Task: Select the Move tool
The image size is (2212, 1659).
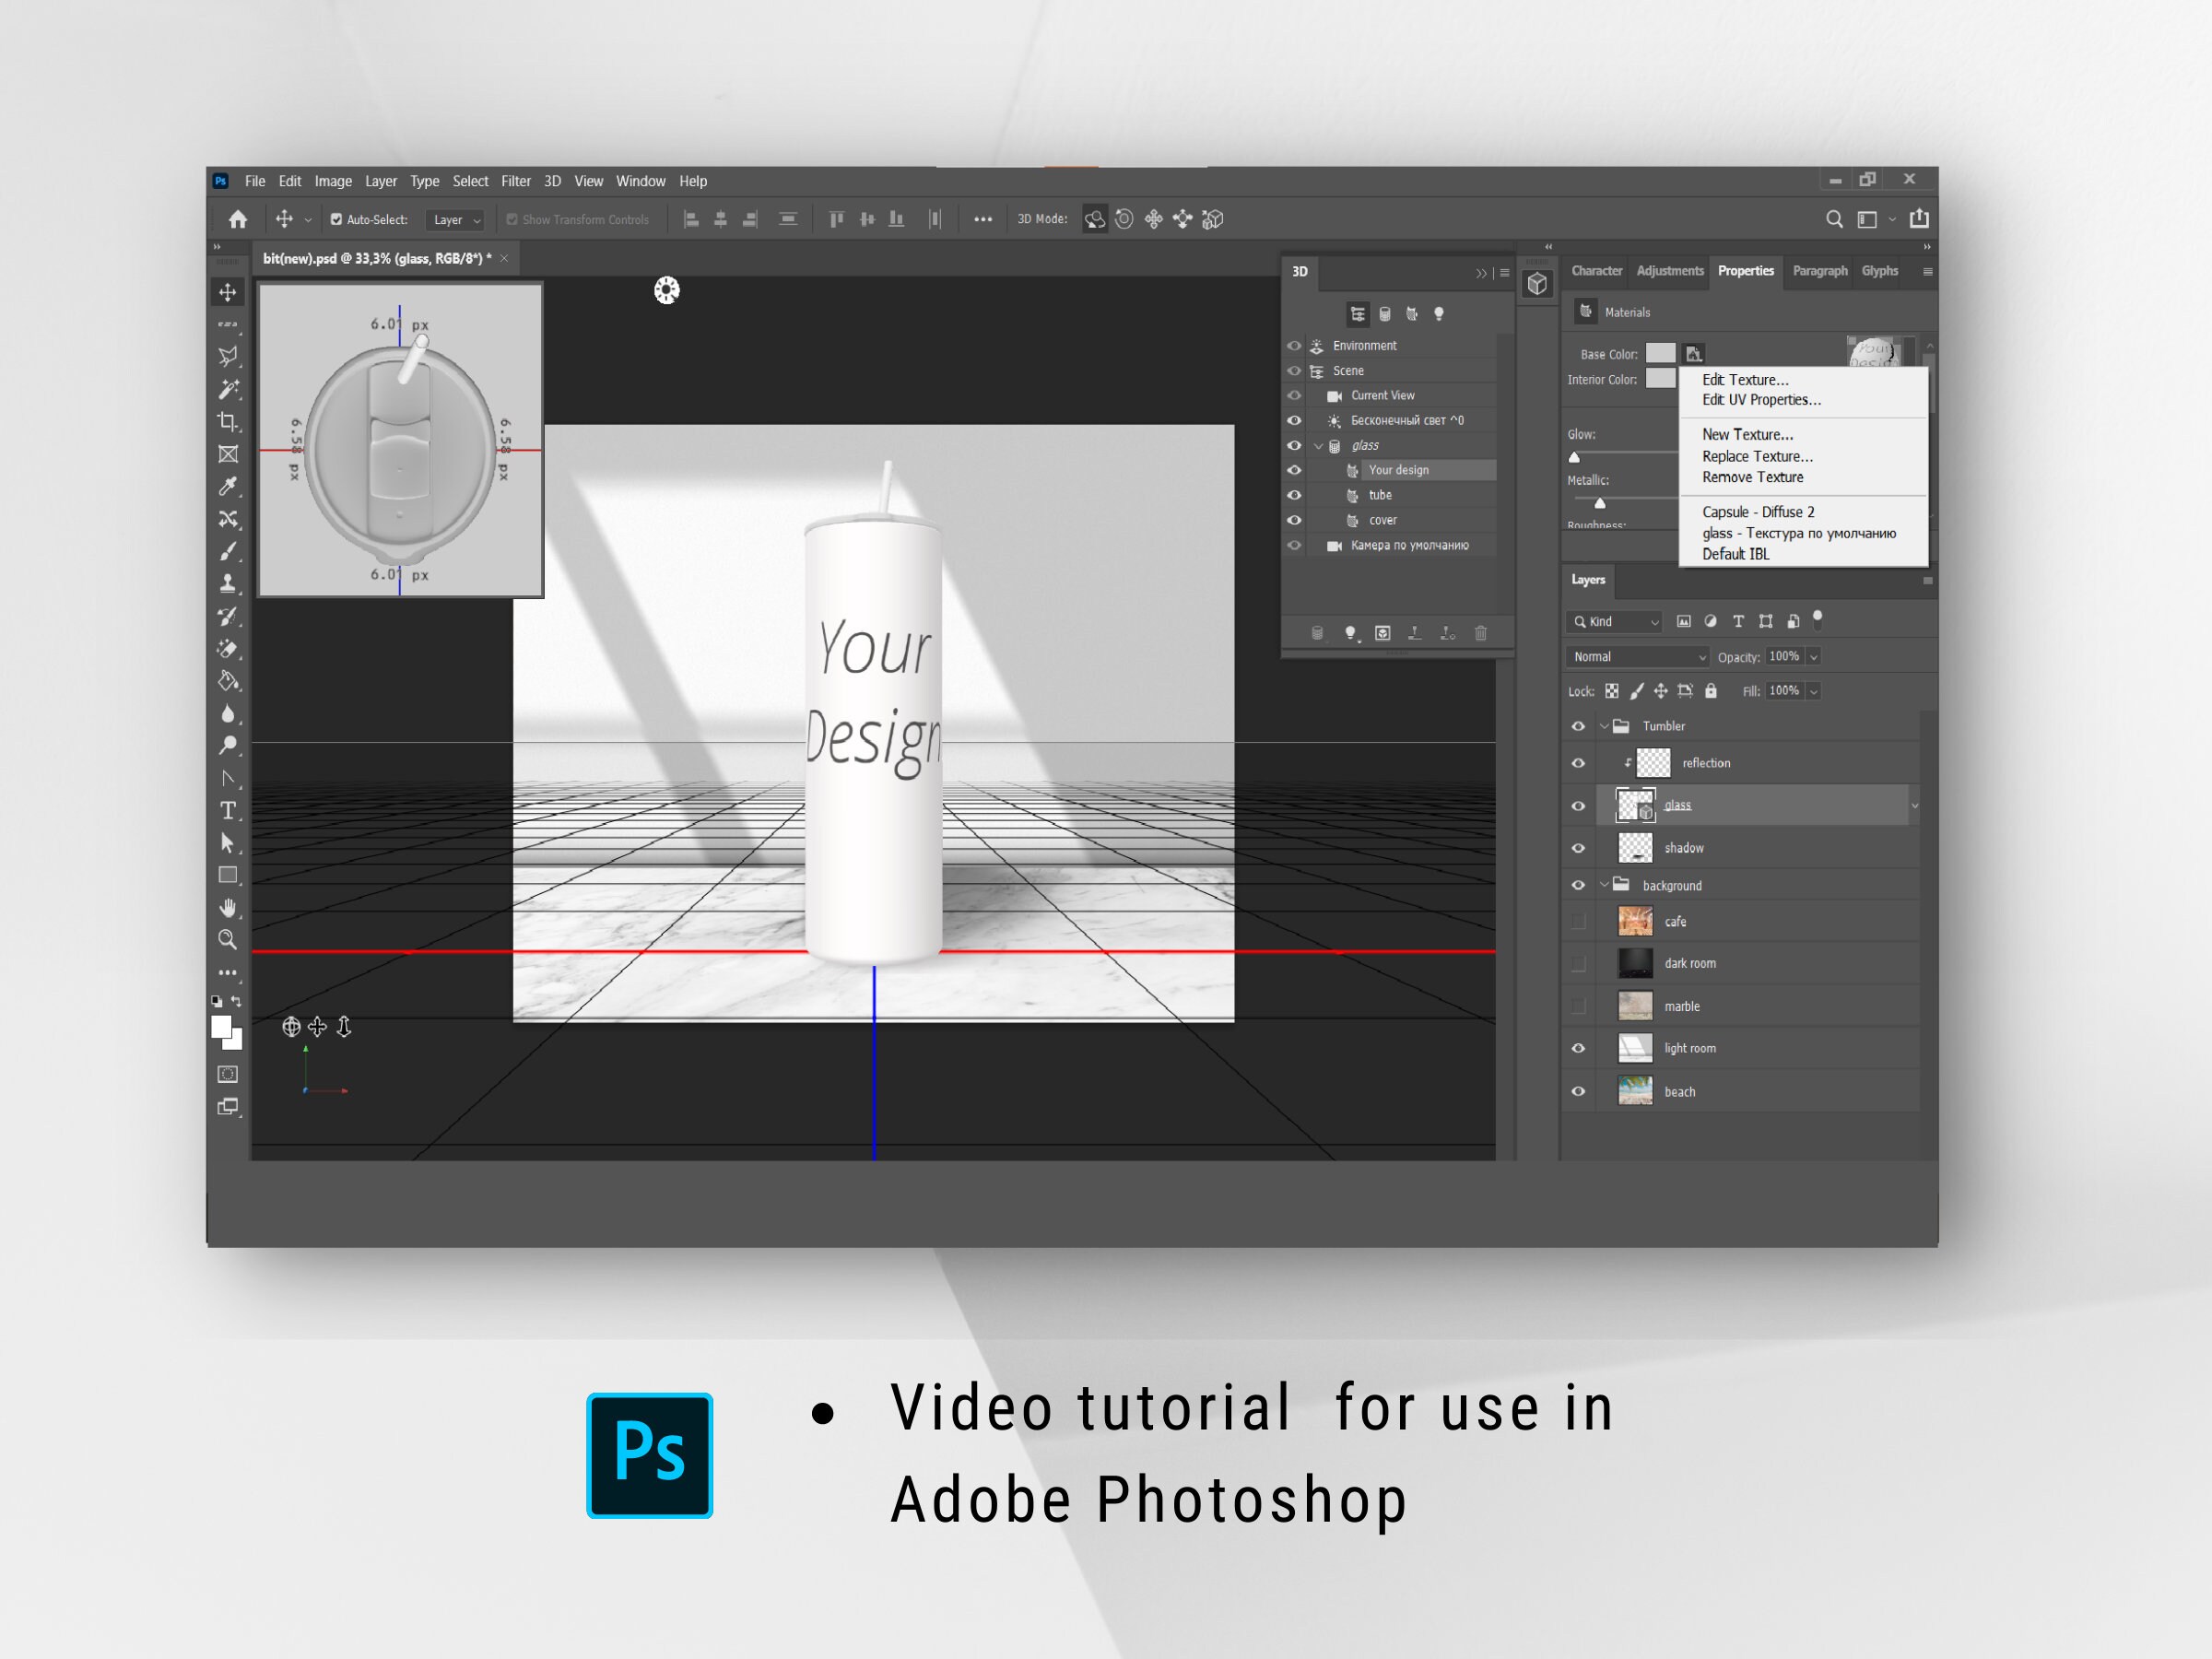Action: click(228, 291)
